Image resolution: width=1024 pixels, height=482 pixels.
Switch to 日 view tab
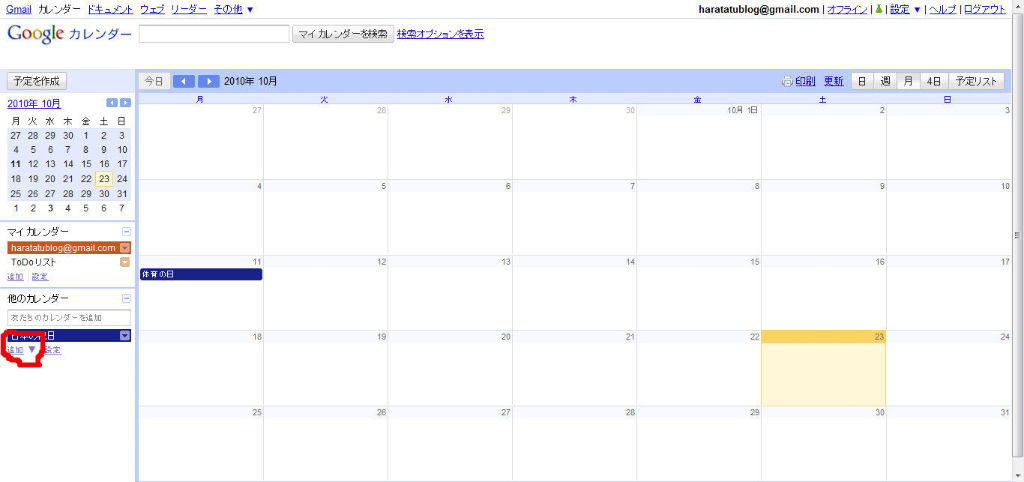pyautogui.click(x=863, y=82)
